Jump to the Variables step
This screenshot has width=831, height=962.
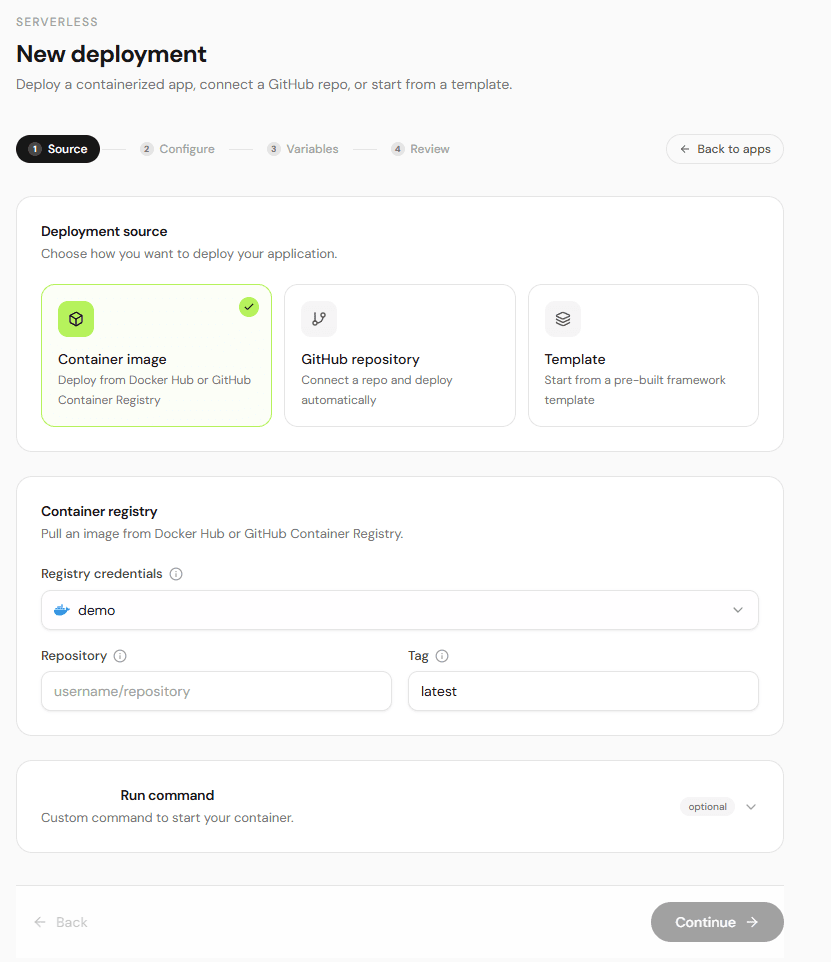tap(303, 149)
